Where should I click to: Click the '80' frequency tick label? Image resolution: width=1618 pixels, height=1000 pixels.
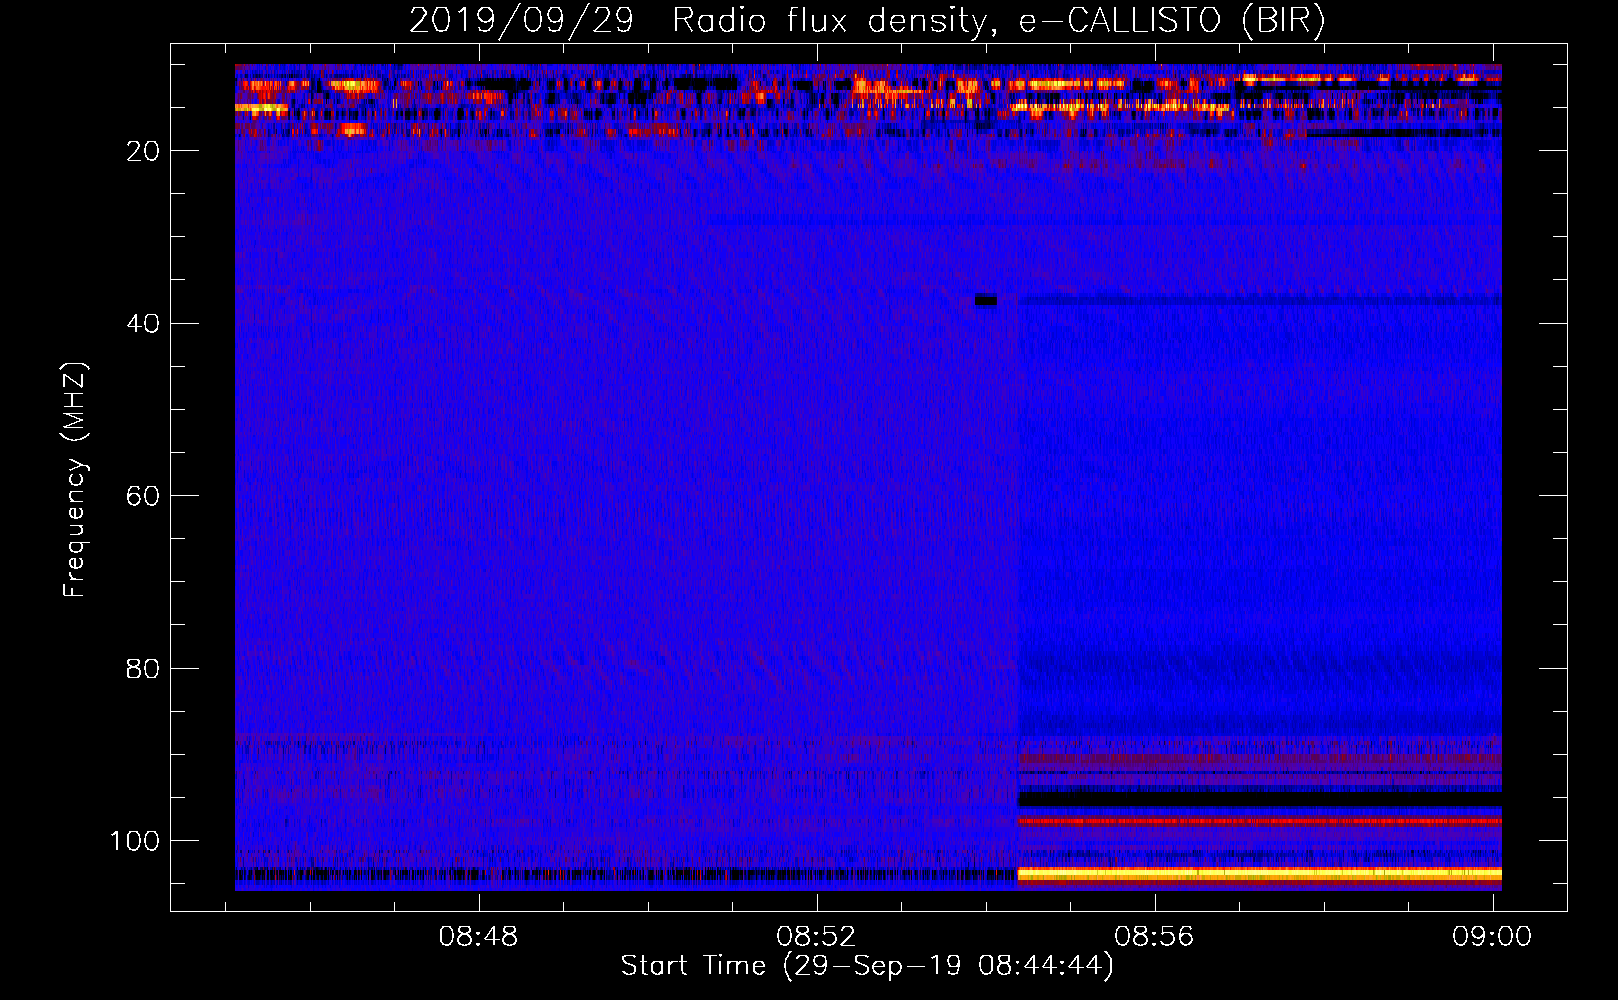click(144, 669)
